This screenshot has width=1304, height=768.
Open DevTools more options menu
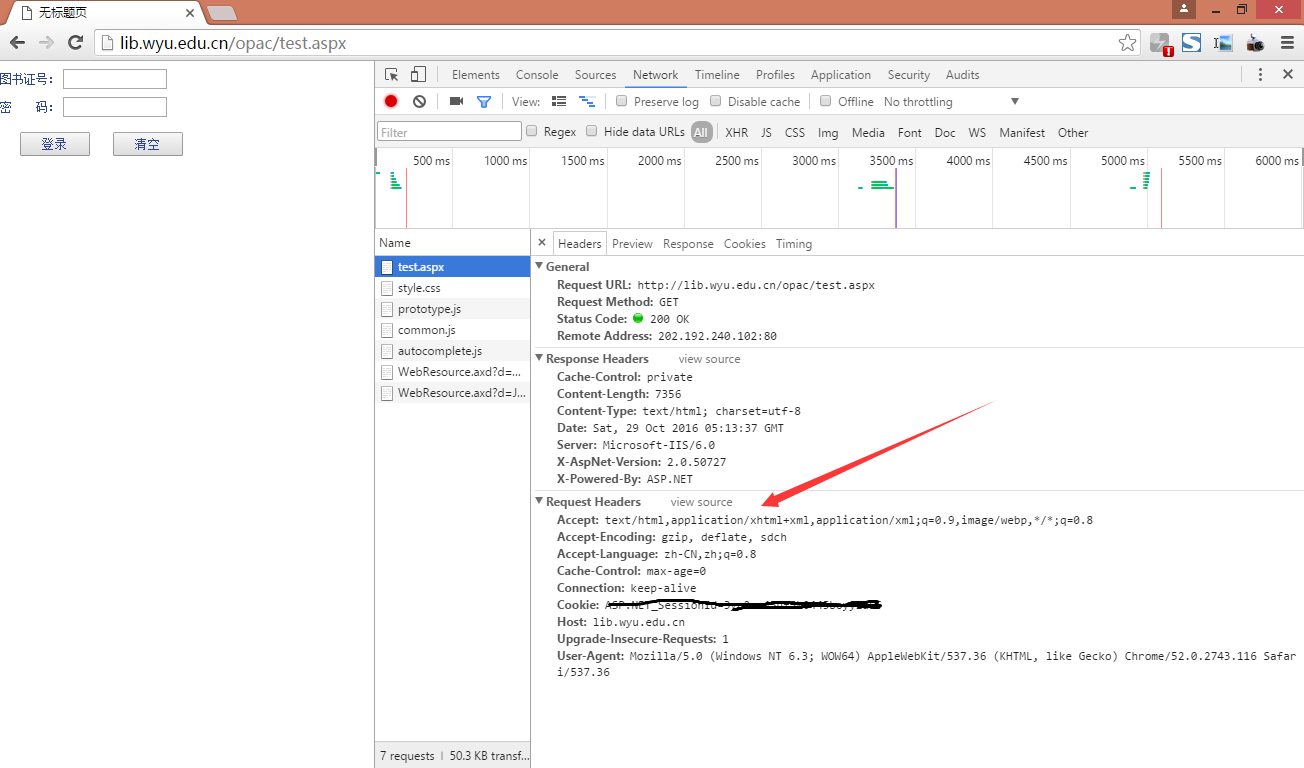pos(1260,75)
